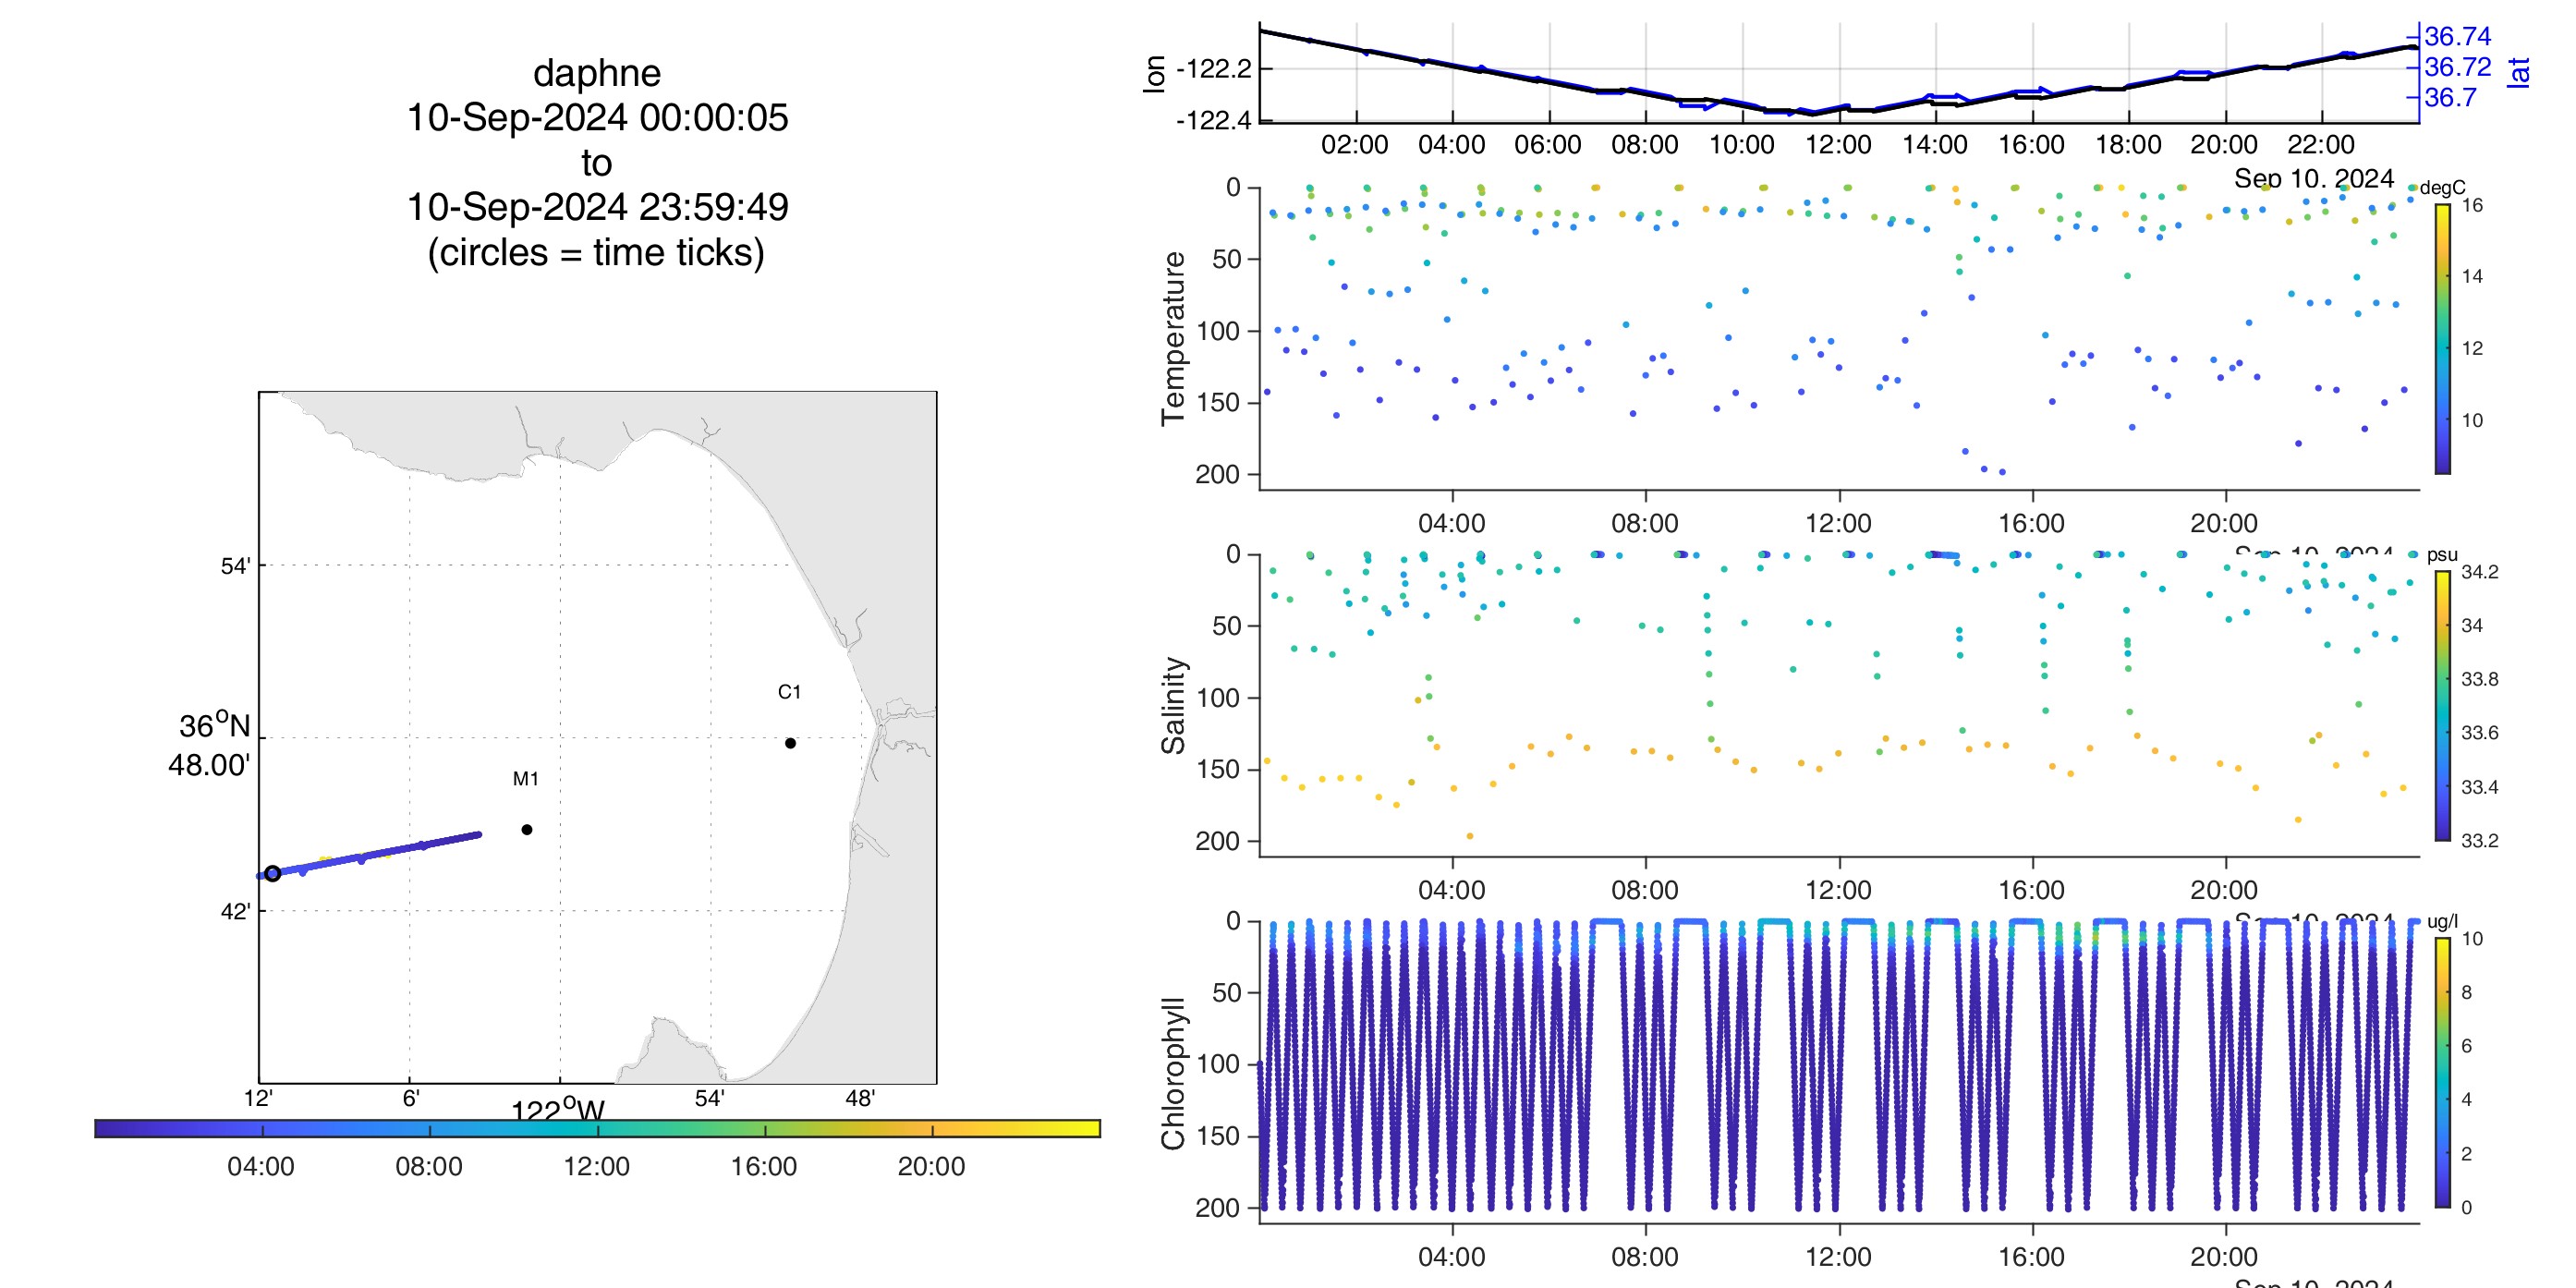Click the 20:00 label on time colorbar
Image resolution: width=2576 pixels, height=1288 pixels.
[931, 1166]
